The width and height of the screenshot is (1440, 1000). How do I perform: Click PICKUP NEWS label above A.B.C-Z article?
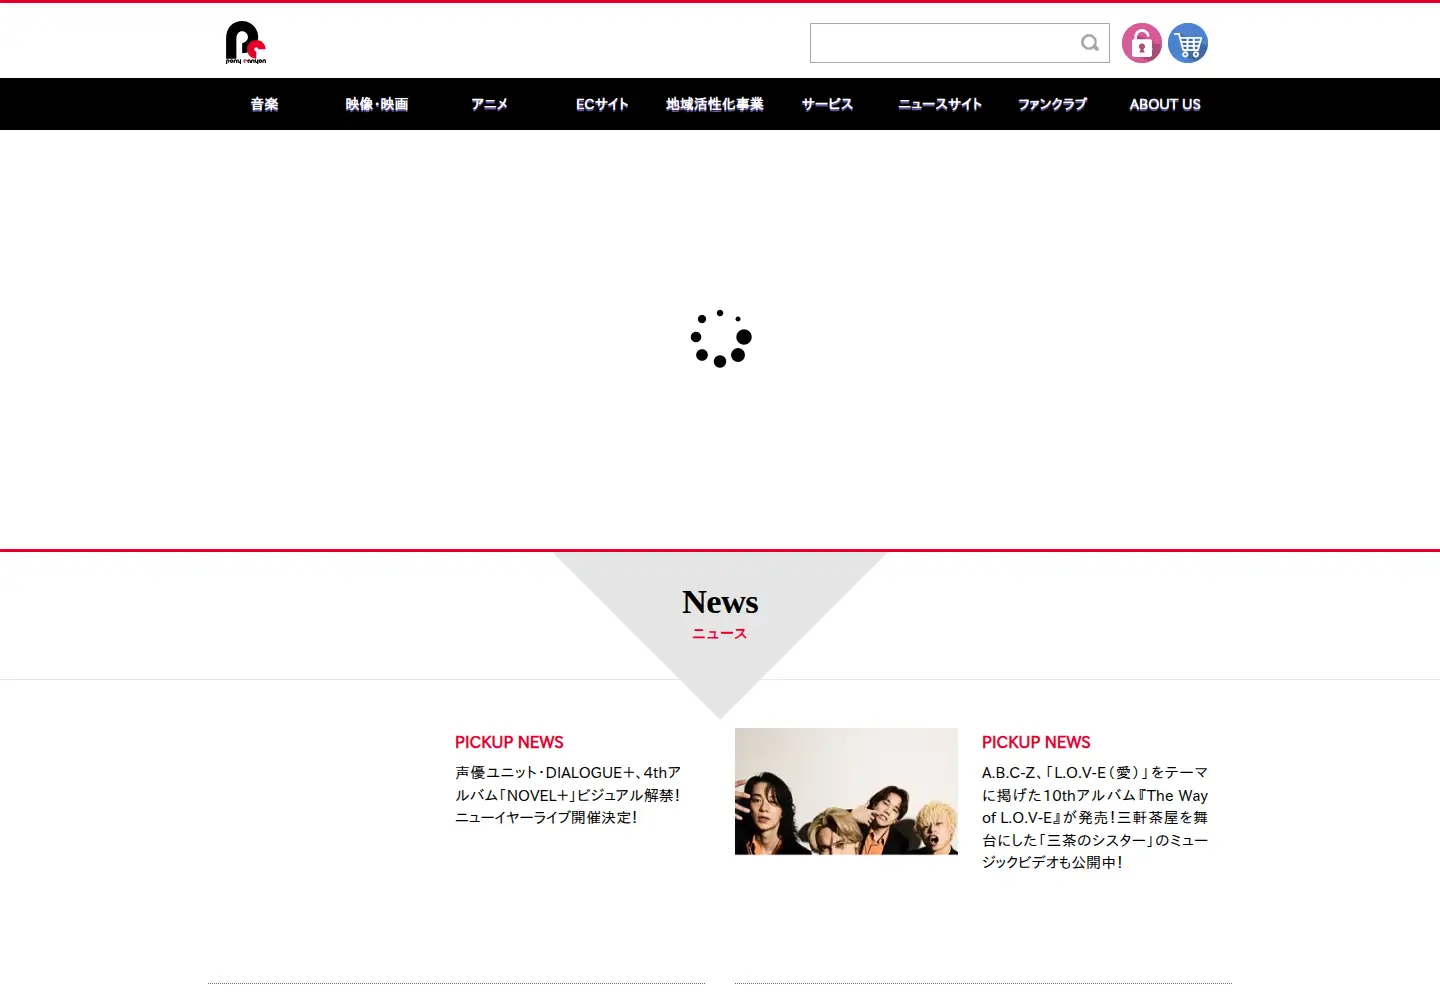coord(1036,742)
